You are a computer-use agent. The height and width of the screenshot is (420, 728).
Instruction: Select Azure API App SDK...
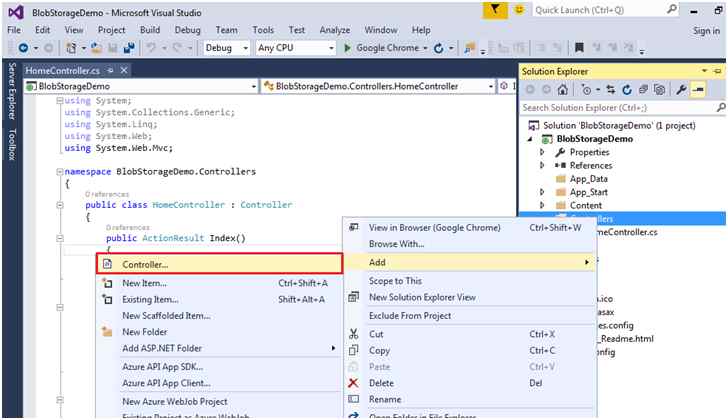[x=220, y=367]
